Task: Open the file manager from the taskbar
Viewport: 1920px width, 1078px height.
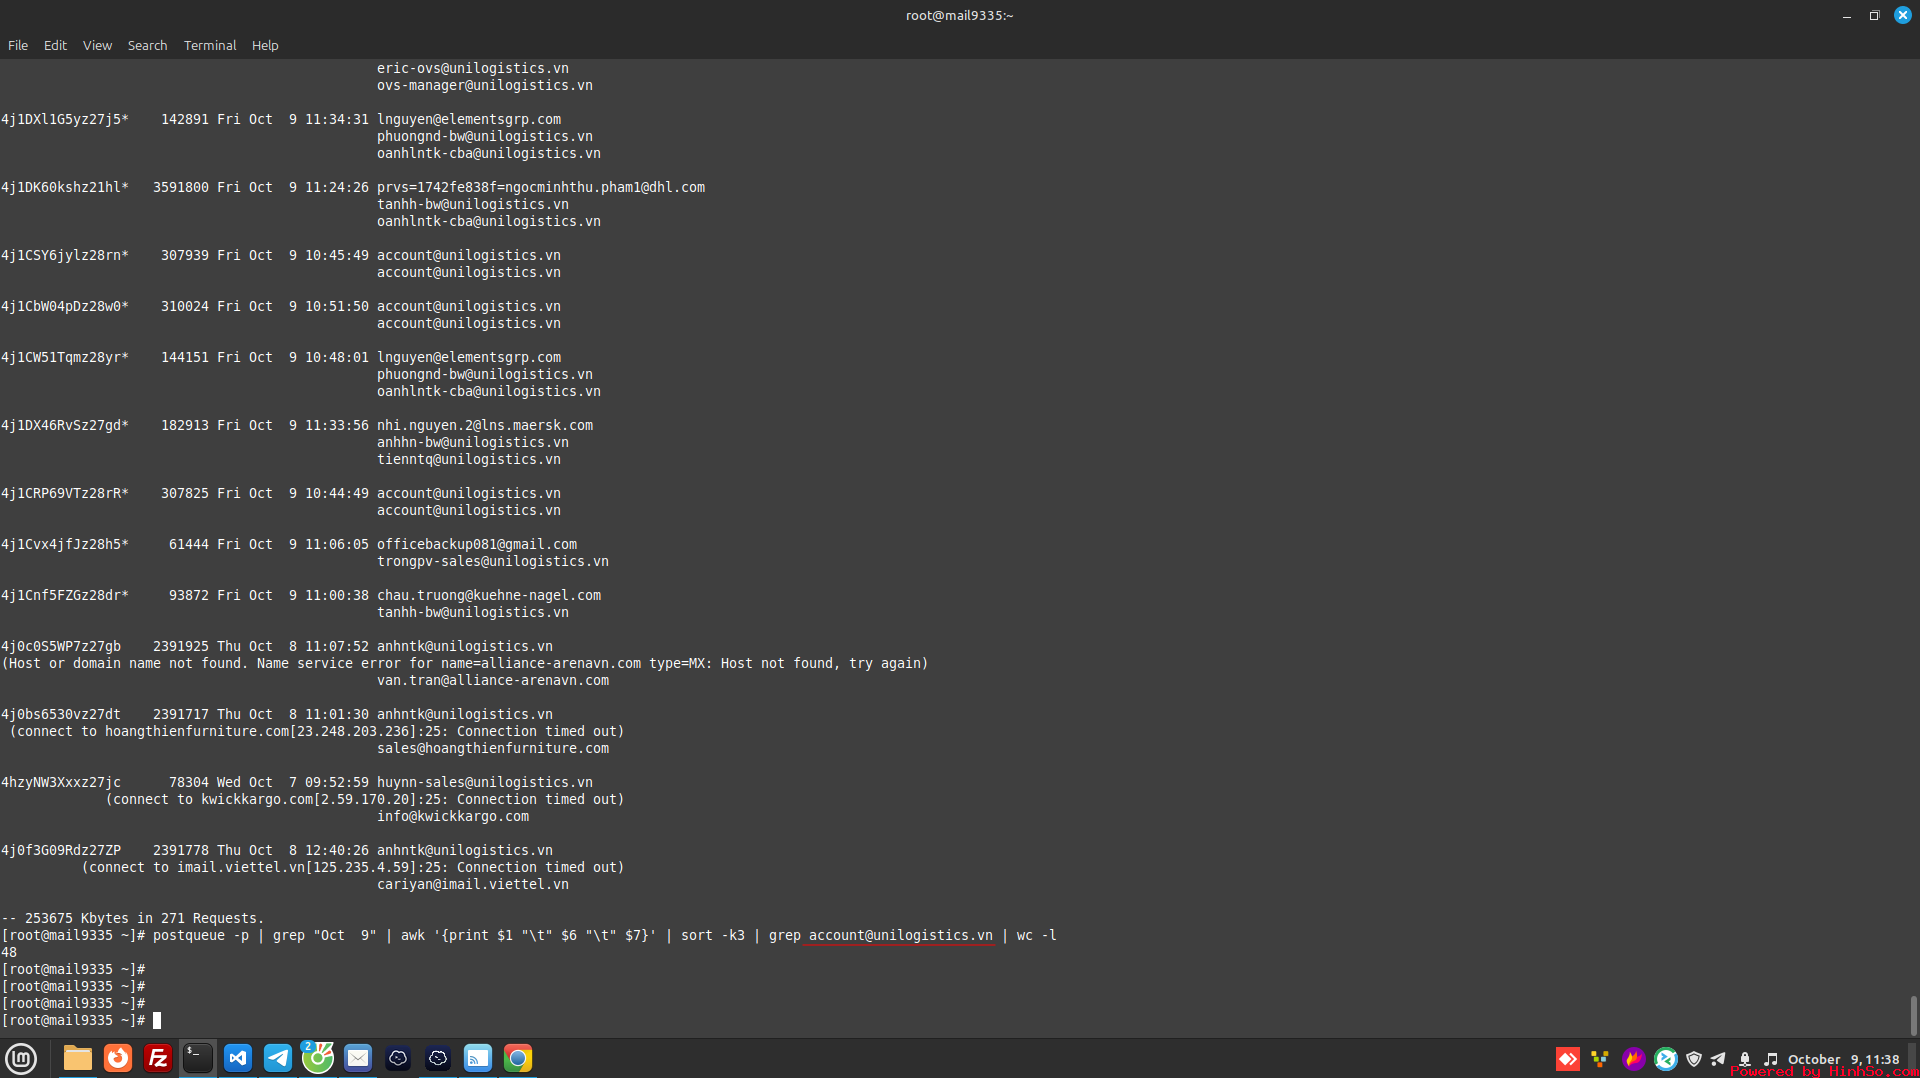Action: (x=78, y=1058)
